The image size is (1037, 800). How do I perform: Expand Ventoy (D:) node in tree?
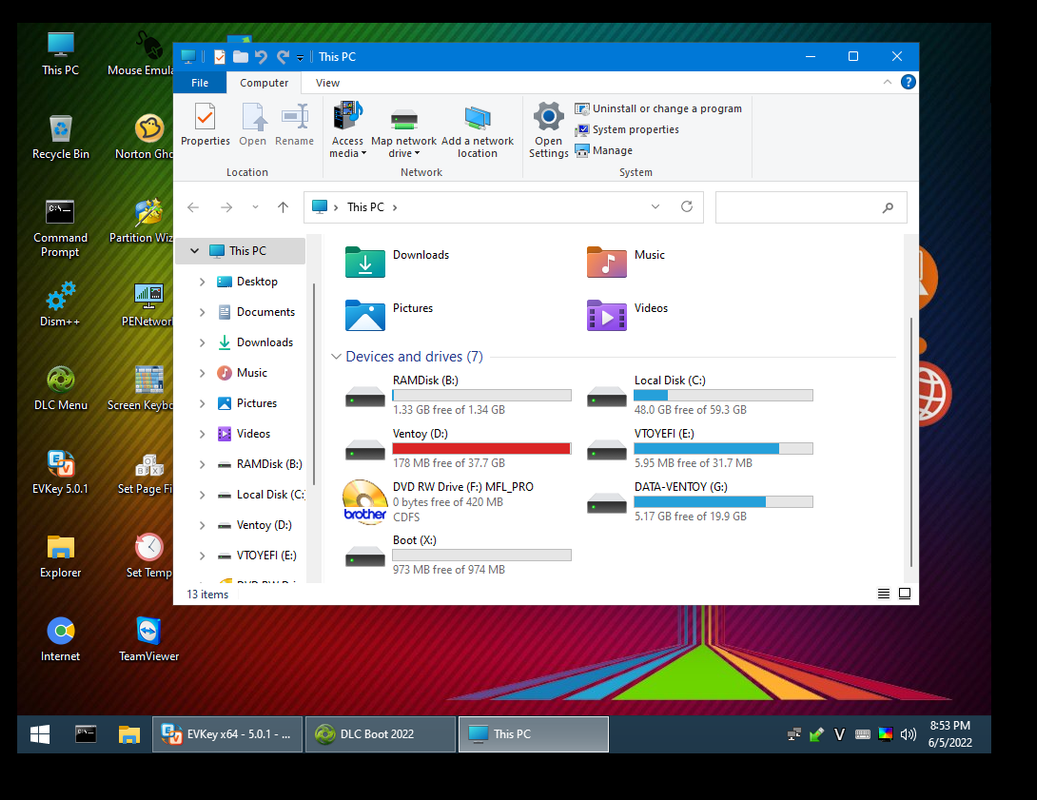202,525
